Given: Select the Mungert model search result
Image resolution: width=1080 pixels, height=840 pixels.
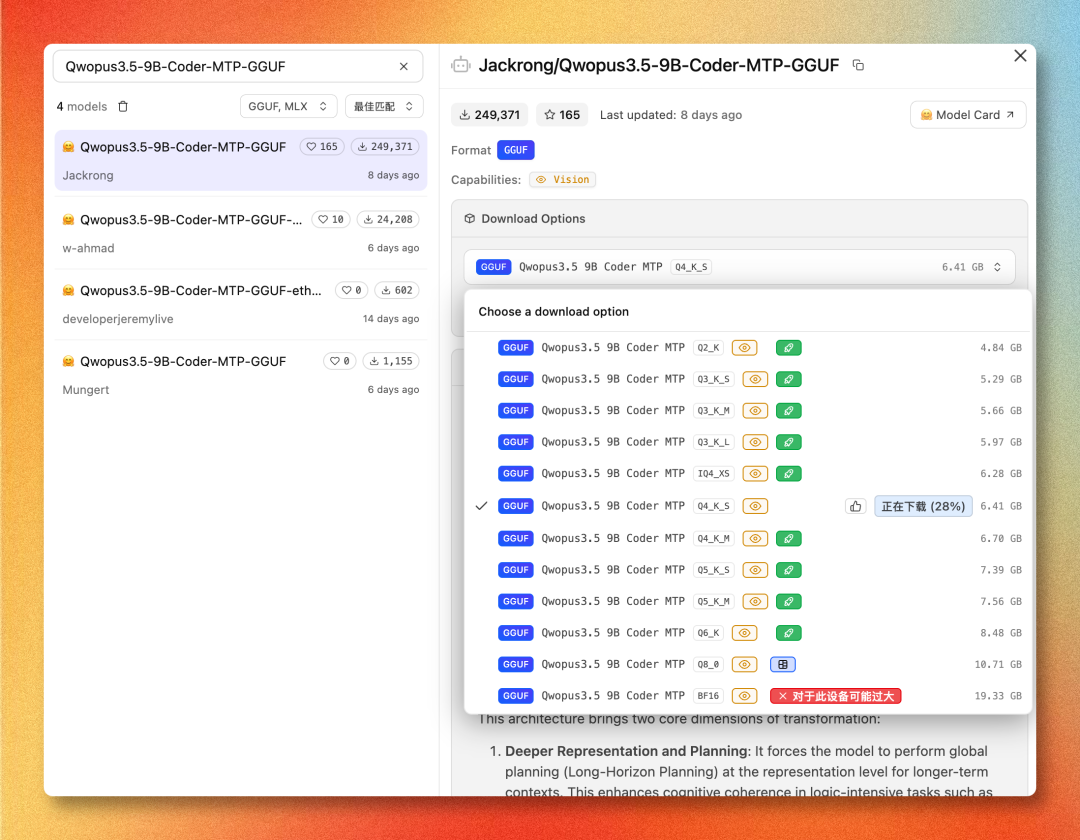Looking at the screenshot, I should [x=240, y=375].
